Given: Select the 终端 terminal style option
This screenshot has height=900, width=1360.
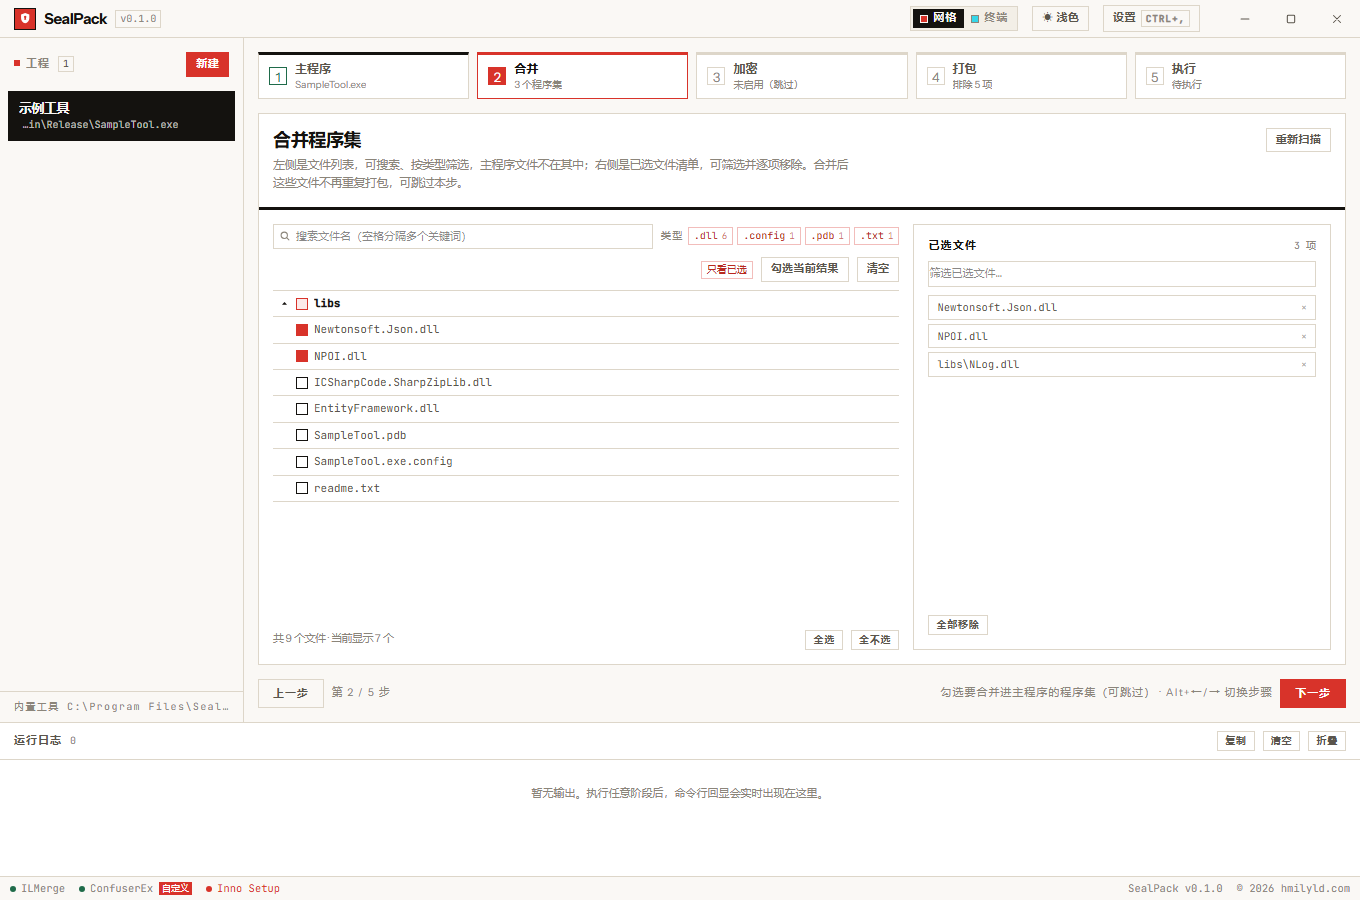Looking at the screenshot, I should [989, 18].
